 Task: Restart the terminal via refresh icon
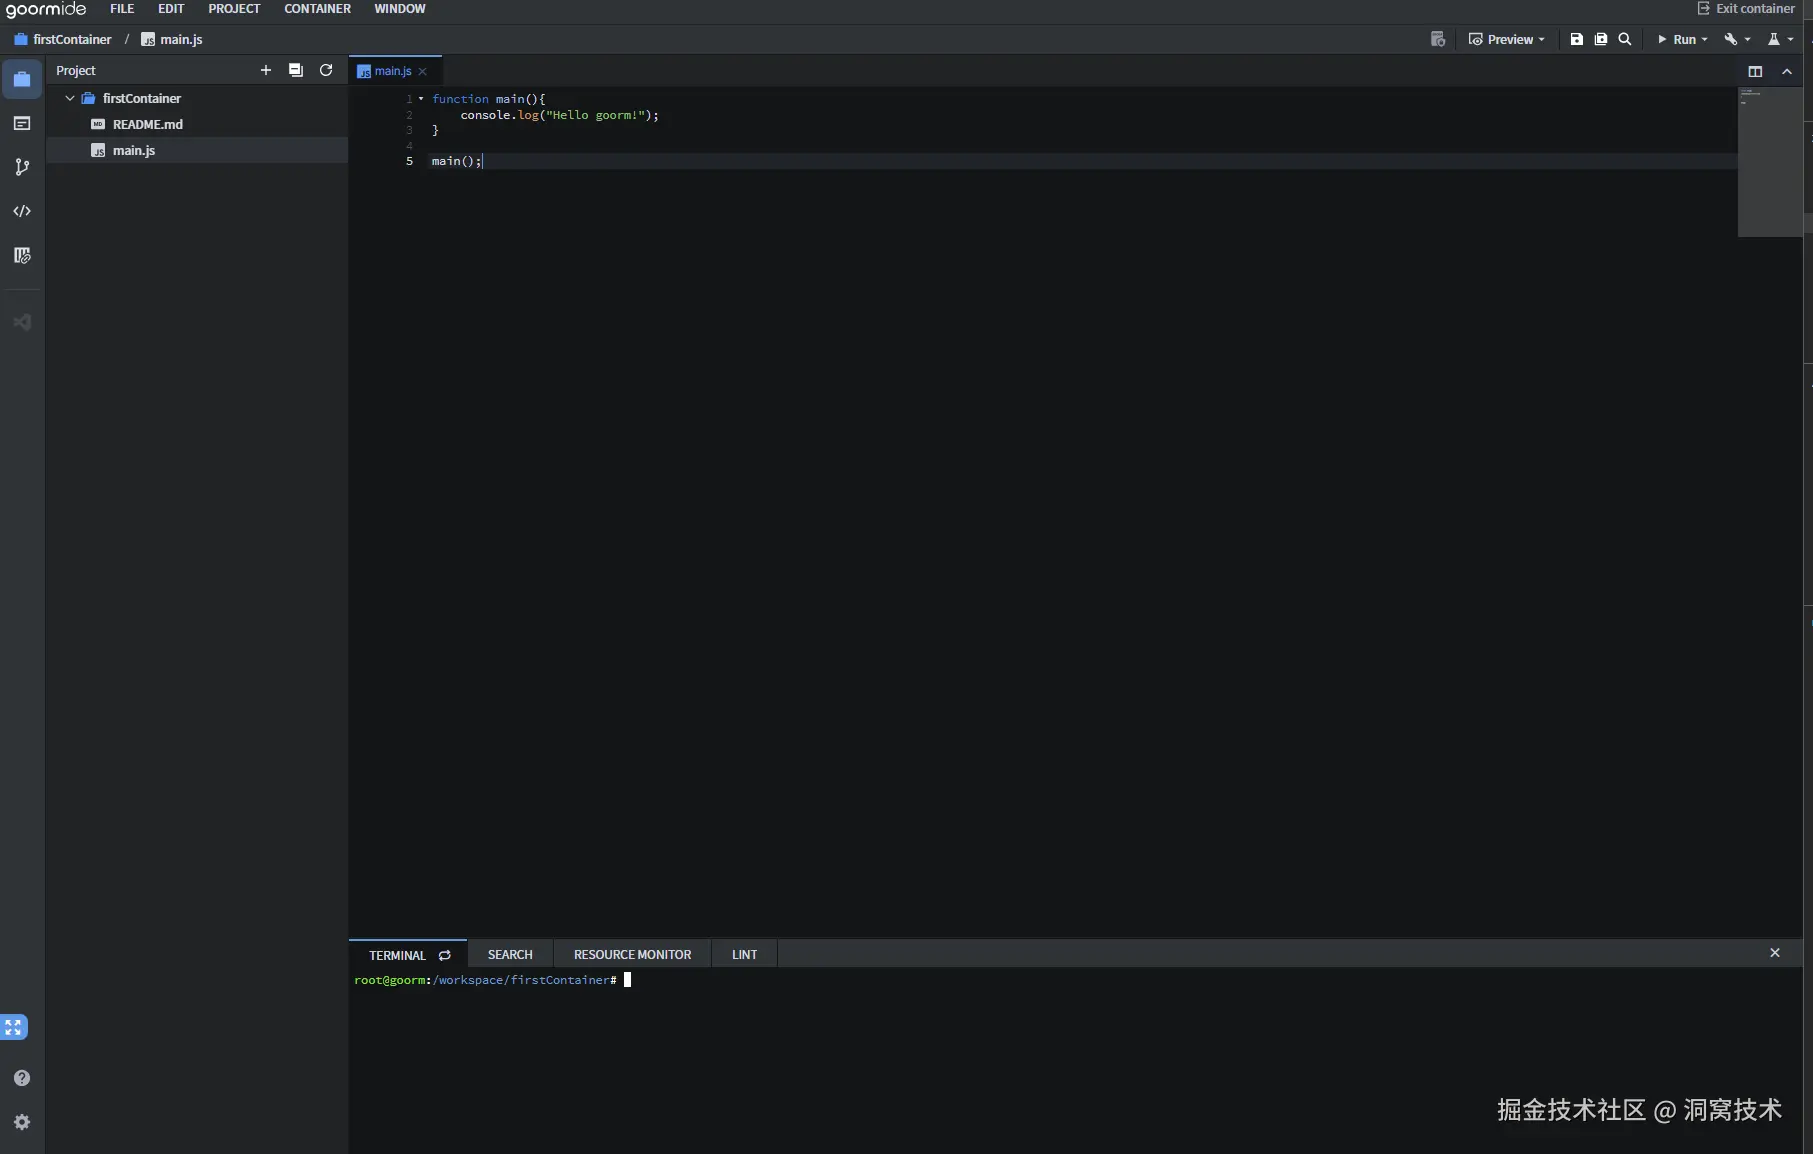coord(445,955)
